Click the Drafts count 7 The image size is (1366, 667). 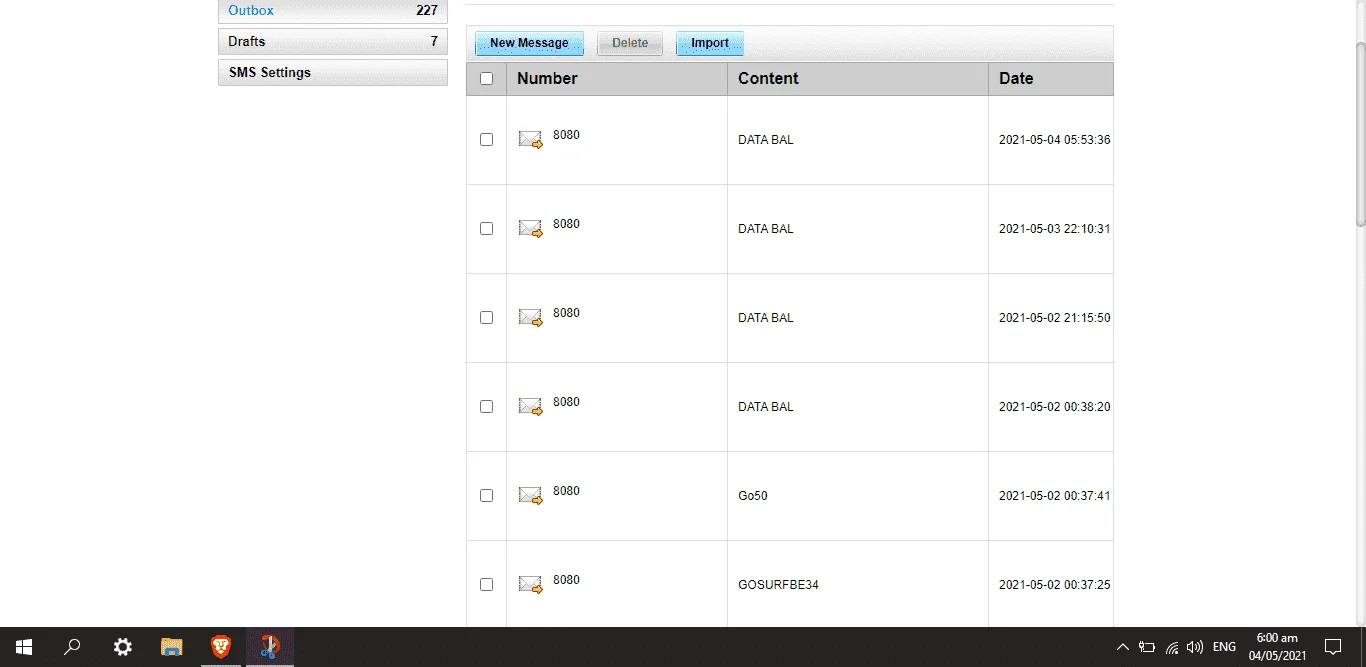click(x=434, y=42)
